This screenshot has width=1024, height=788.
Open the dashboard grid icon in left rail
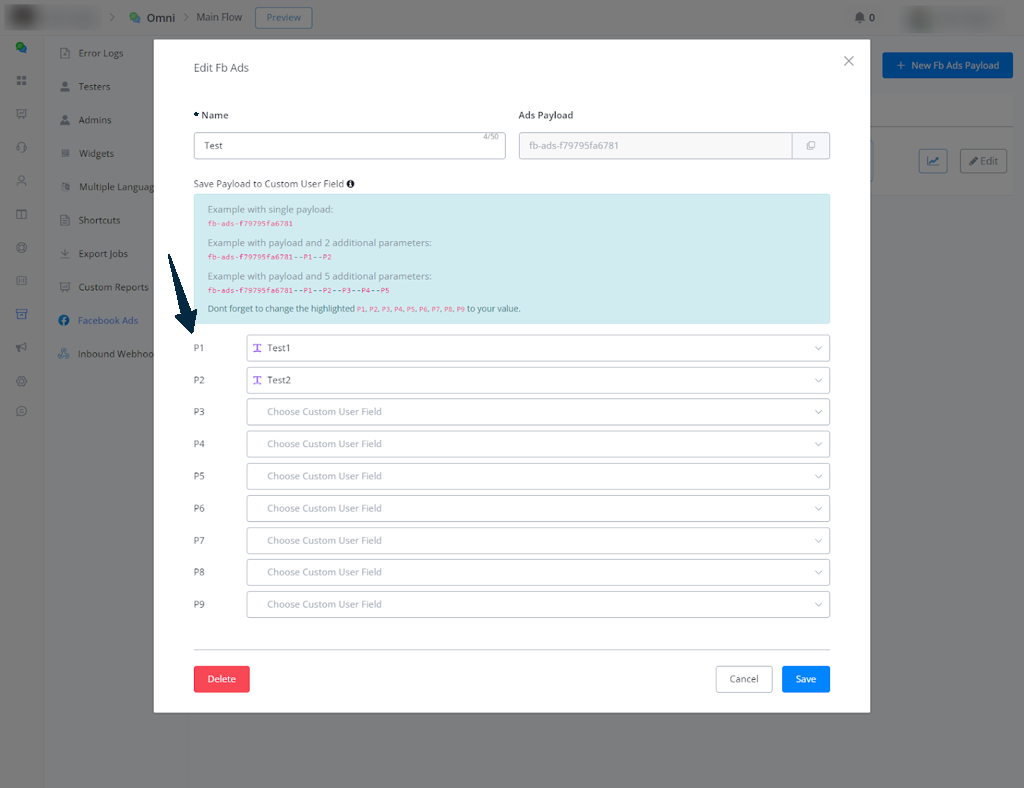22,80
